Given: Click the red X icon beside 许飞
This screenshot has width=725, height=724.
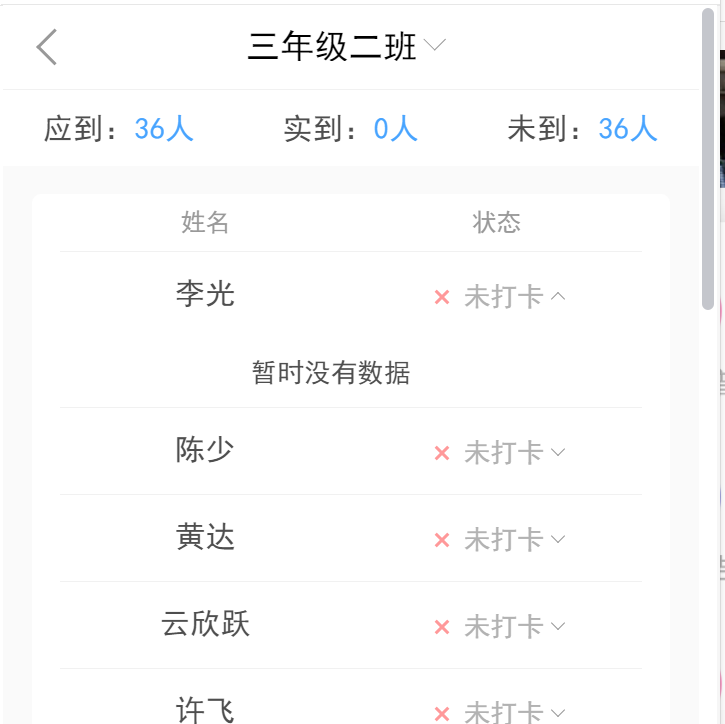Looking at the screenshot, I should (x=442, y=714).
